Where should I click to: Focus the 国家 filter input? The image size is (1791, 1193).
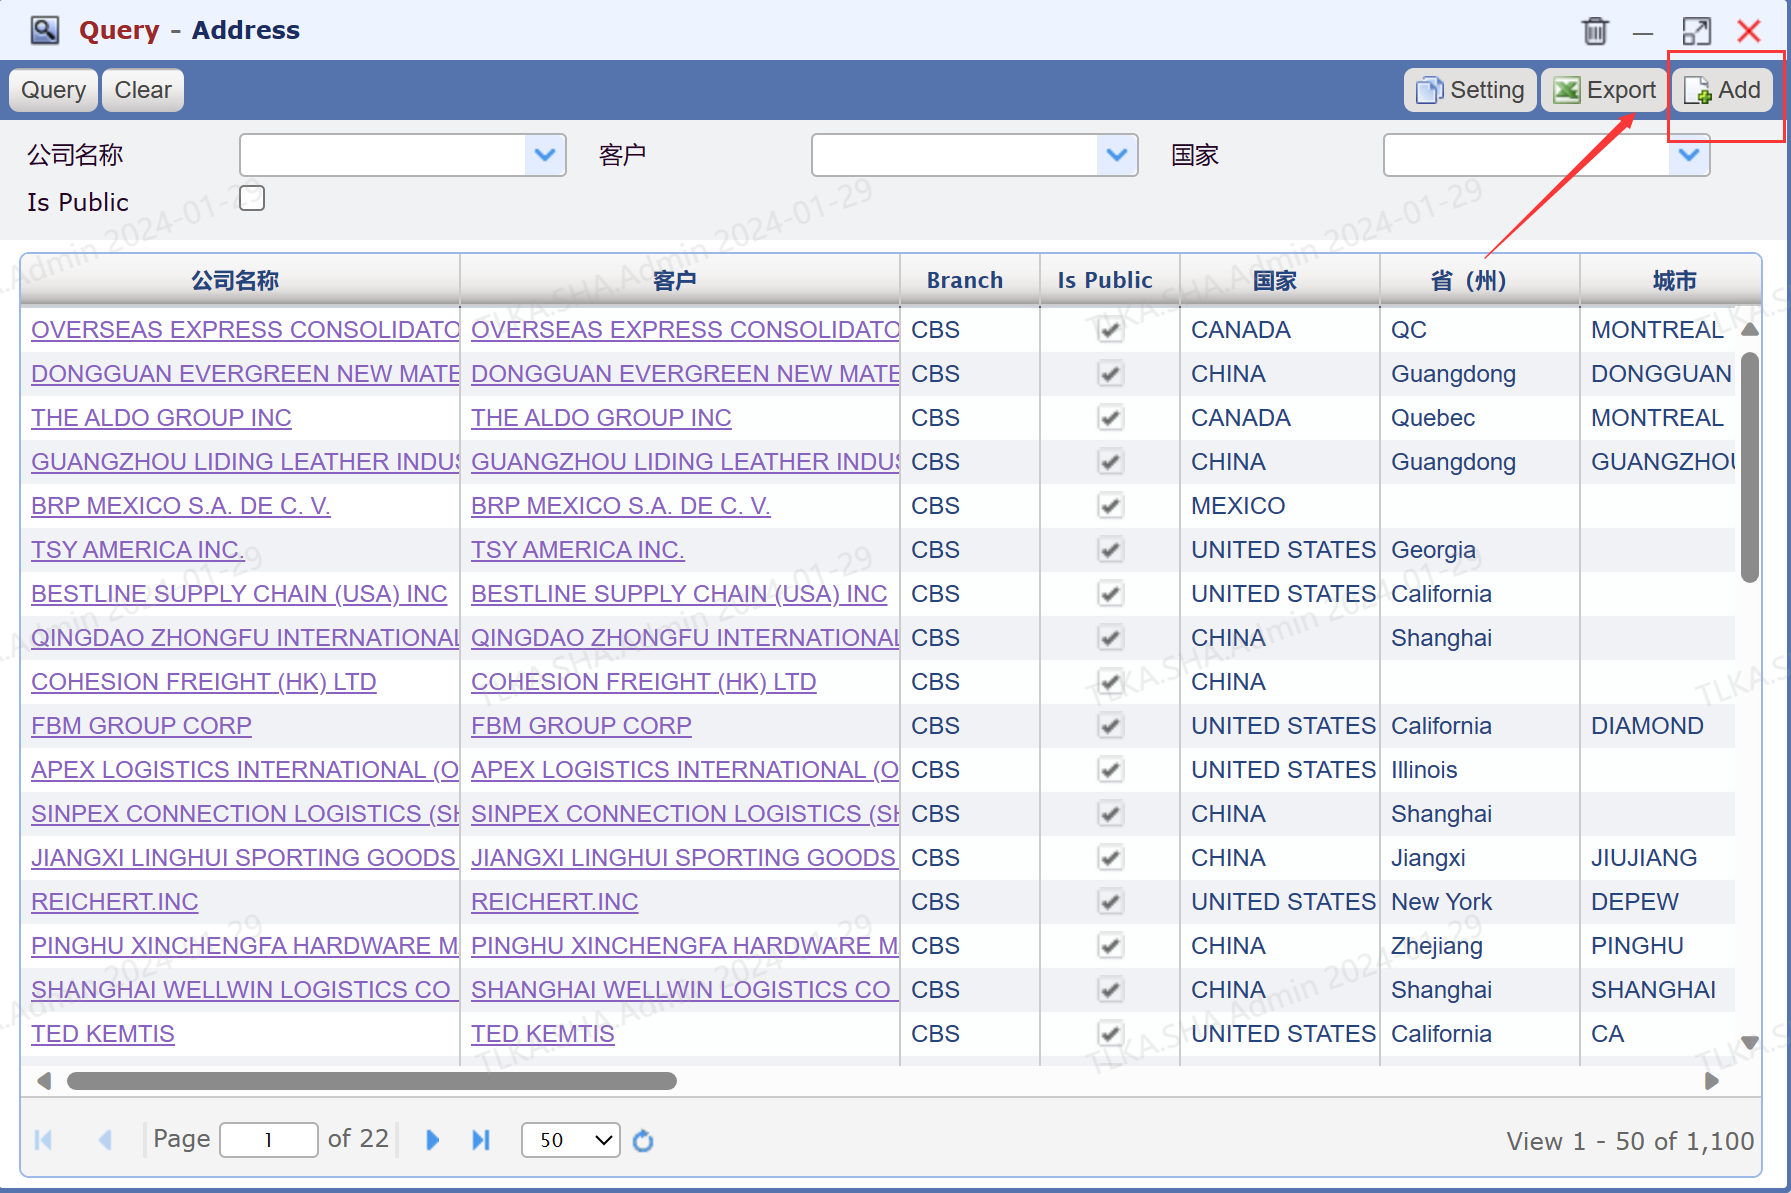pos(1527,155)
